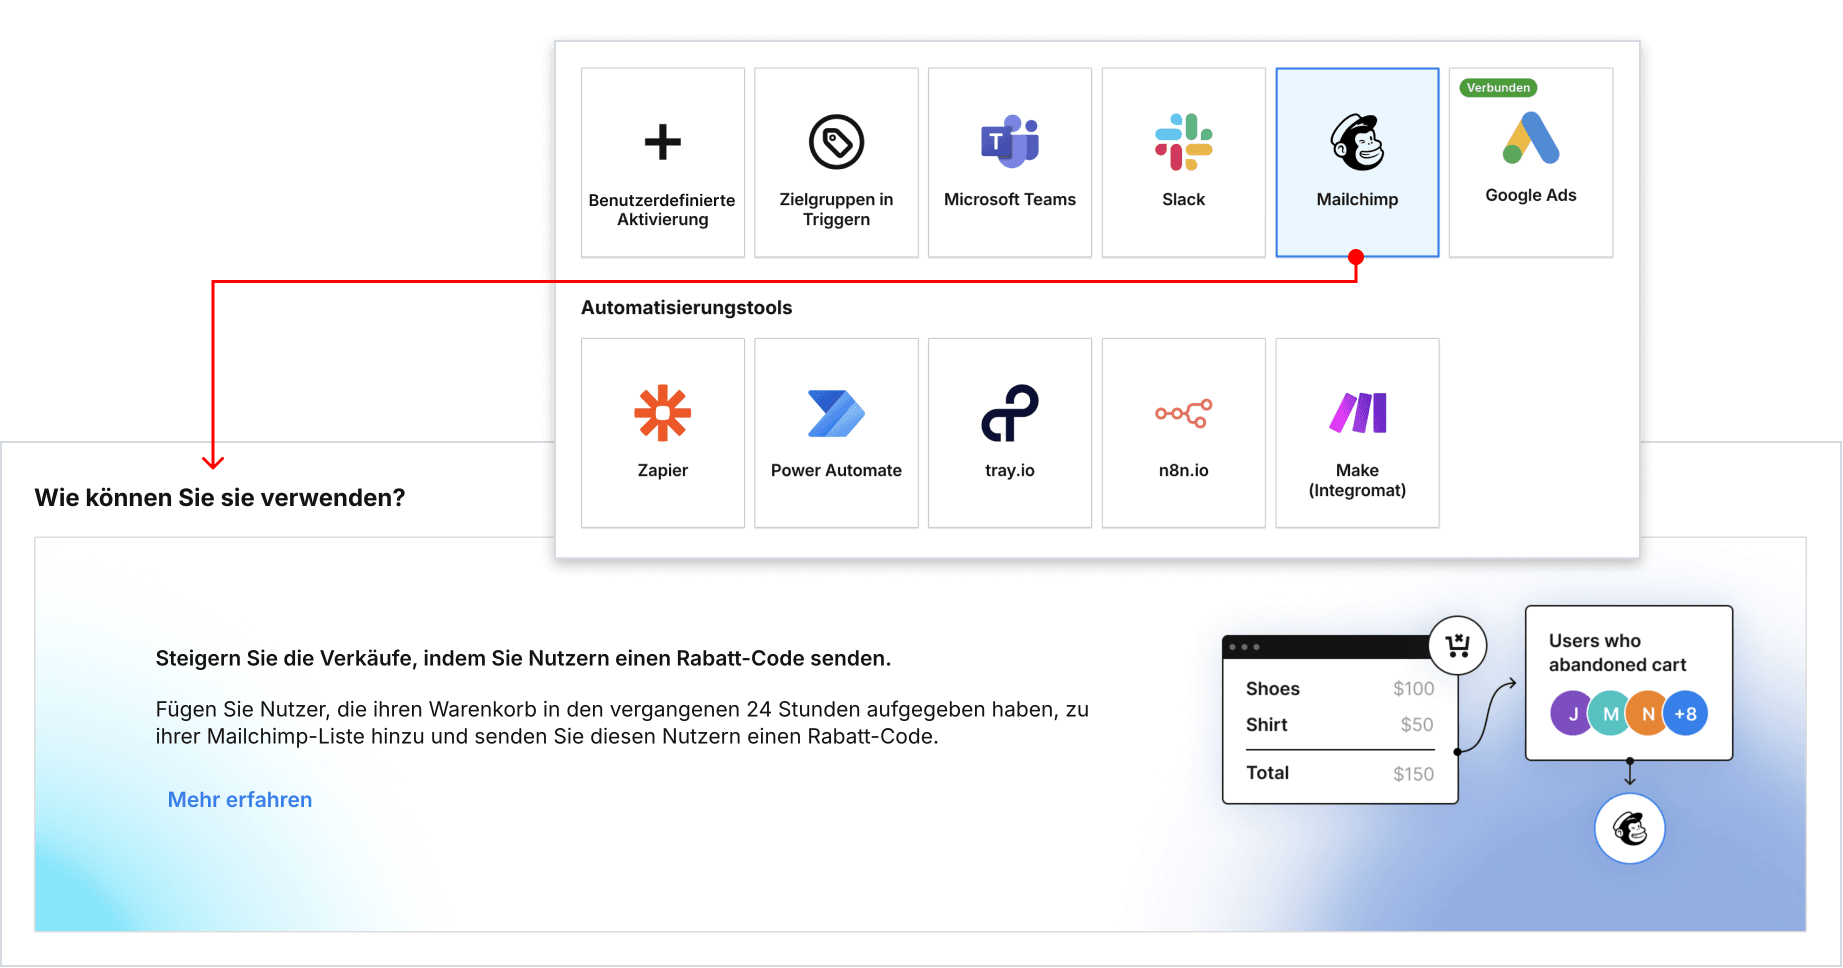Click the Make (Integromat) label text
Screen dimensions: 1843x968
[x=1357, y=480]
